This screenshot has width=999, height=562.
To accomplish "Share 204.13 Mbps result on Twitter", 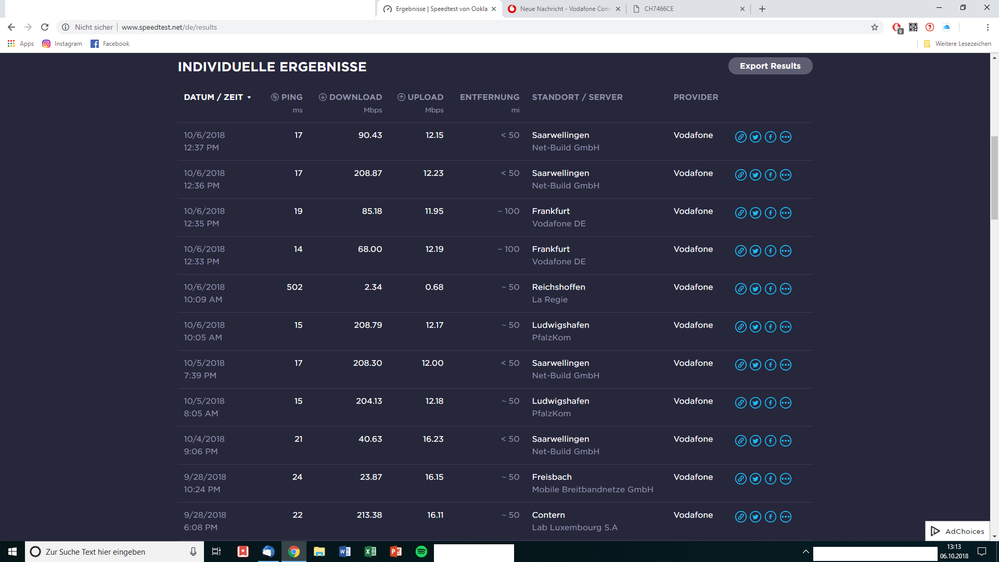I will pyautogui.click(x=756, y=403).
